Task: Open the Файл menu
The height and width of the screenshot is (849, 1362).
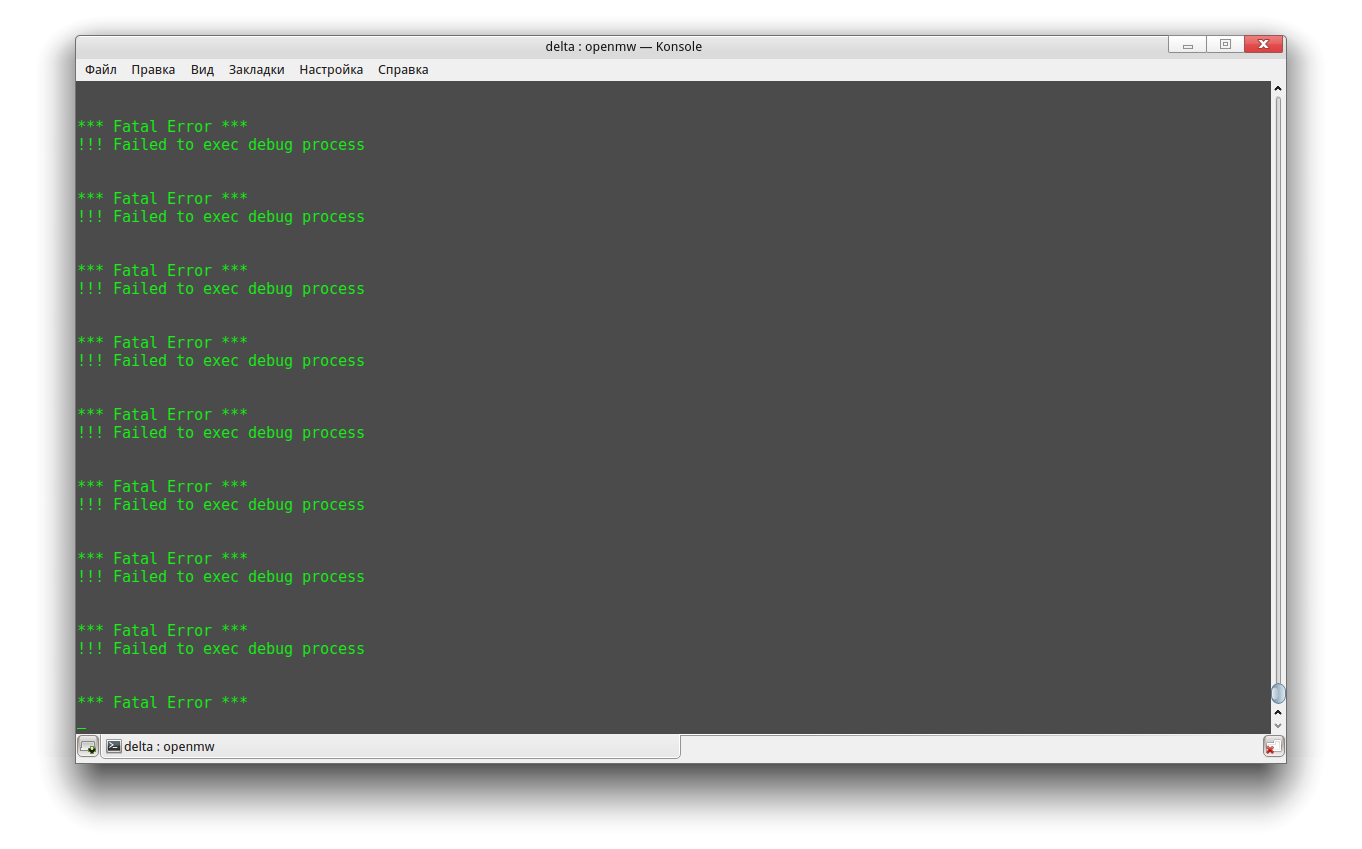Action: tap(101, 70)
